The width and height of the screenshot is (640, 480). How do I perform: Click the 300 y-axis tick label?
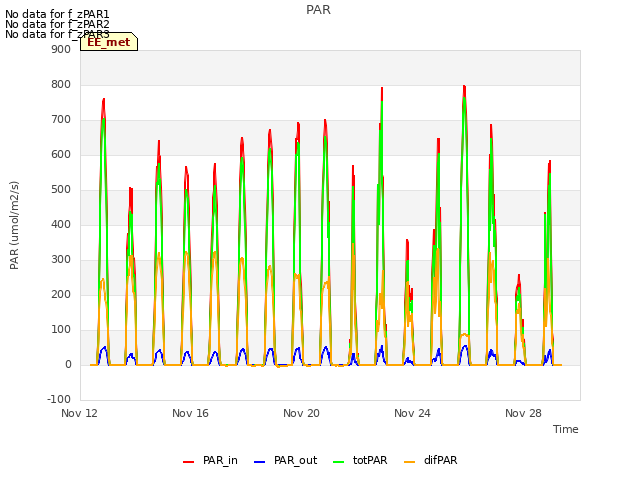[61, 260]
